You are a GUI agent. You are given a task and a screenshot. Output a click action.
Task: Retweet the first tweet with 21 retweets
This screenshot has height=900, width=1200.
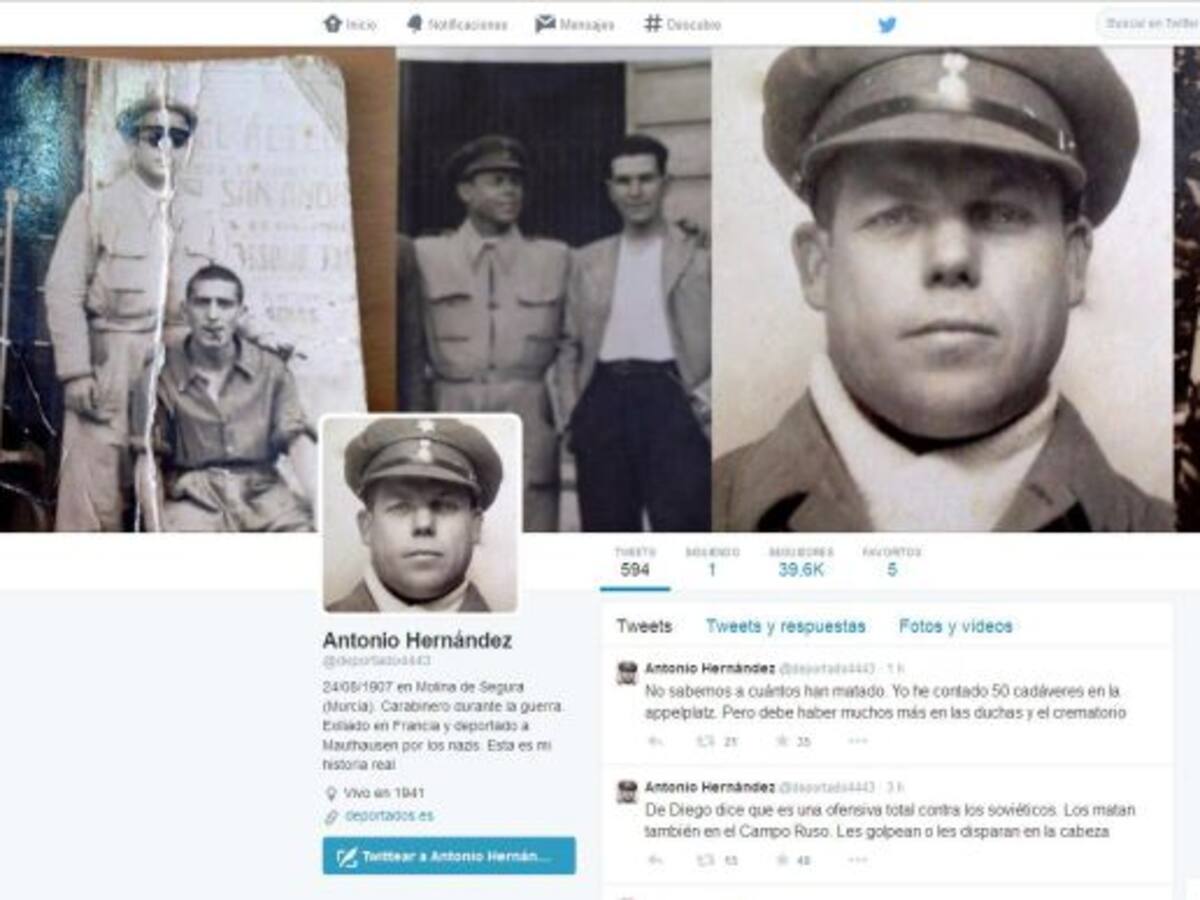click(x=716, y=742)
